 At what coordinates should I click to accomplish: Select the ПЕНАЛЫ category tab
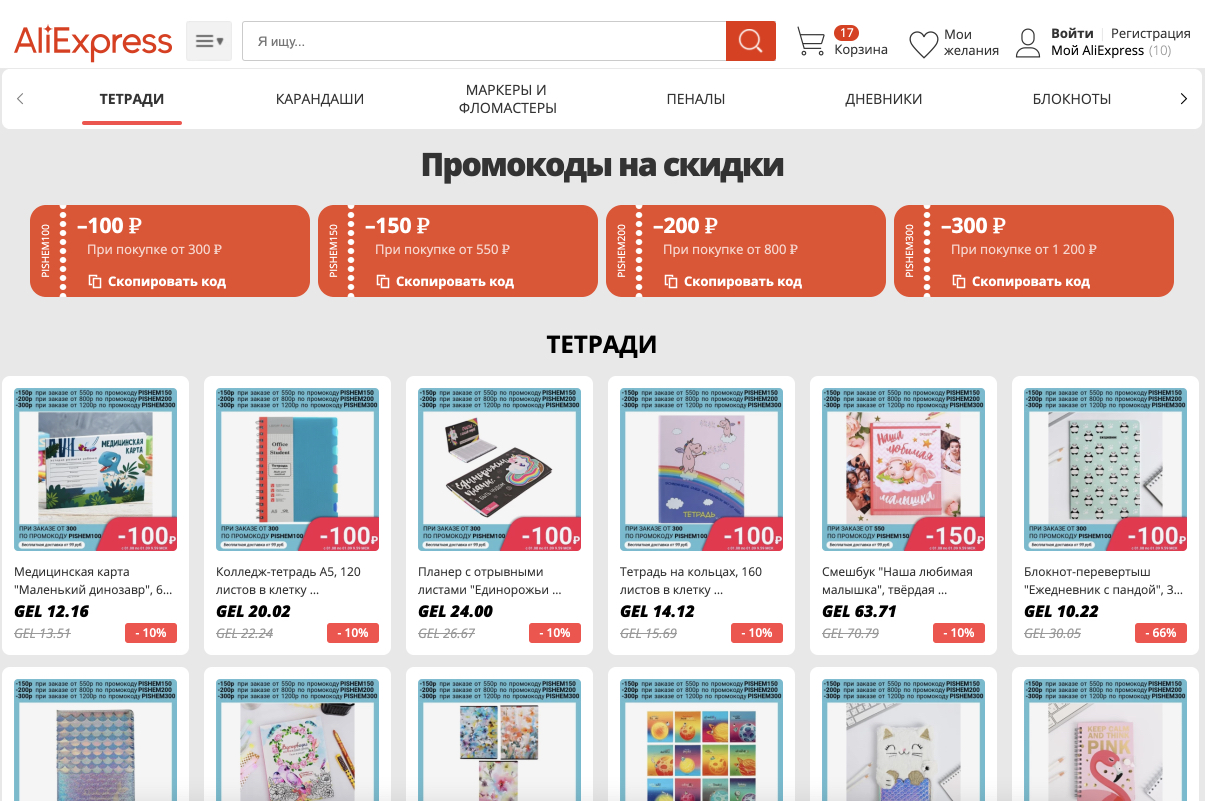pos(696,99)
